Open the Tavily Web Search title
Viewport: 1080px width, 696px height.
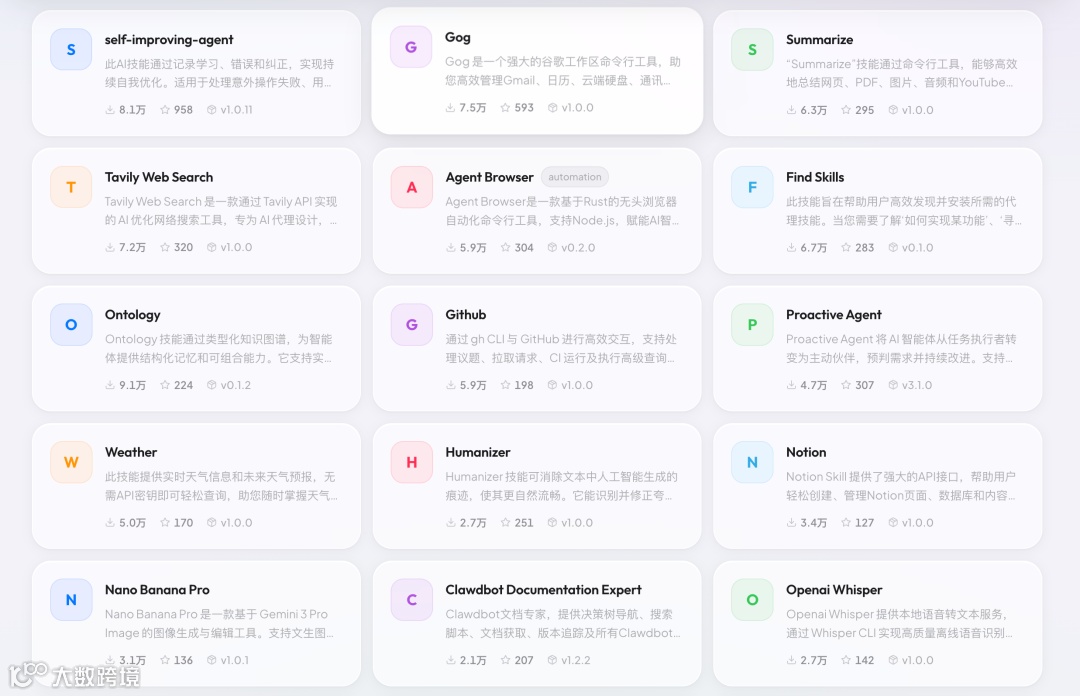point(158,177)
